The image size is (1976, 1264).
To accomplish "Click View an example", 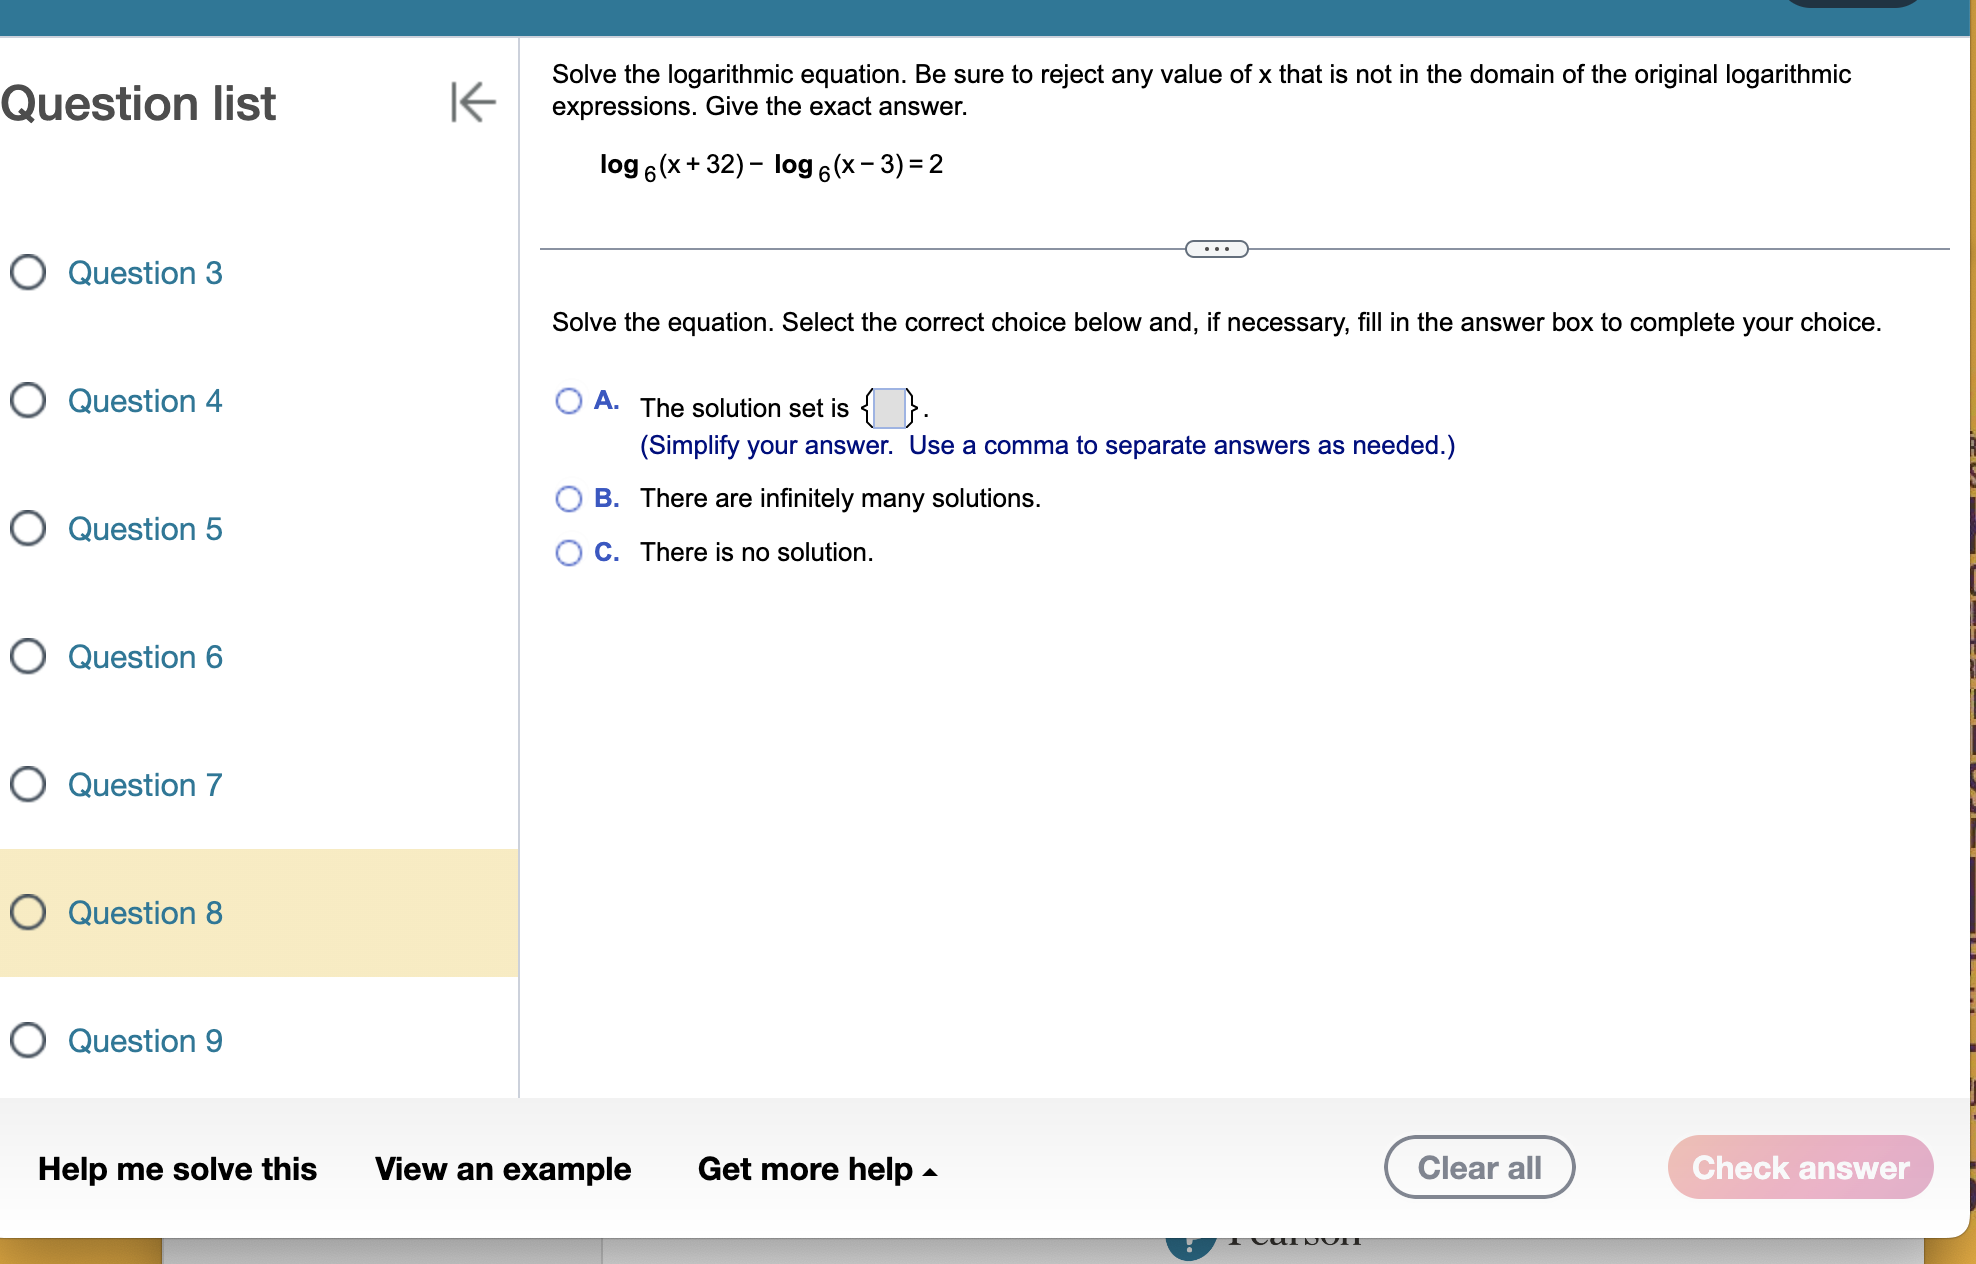I will coord(503,1169).
